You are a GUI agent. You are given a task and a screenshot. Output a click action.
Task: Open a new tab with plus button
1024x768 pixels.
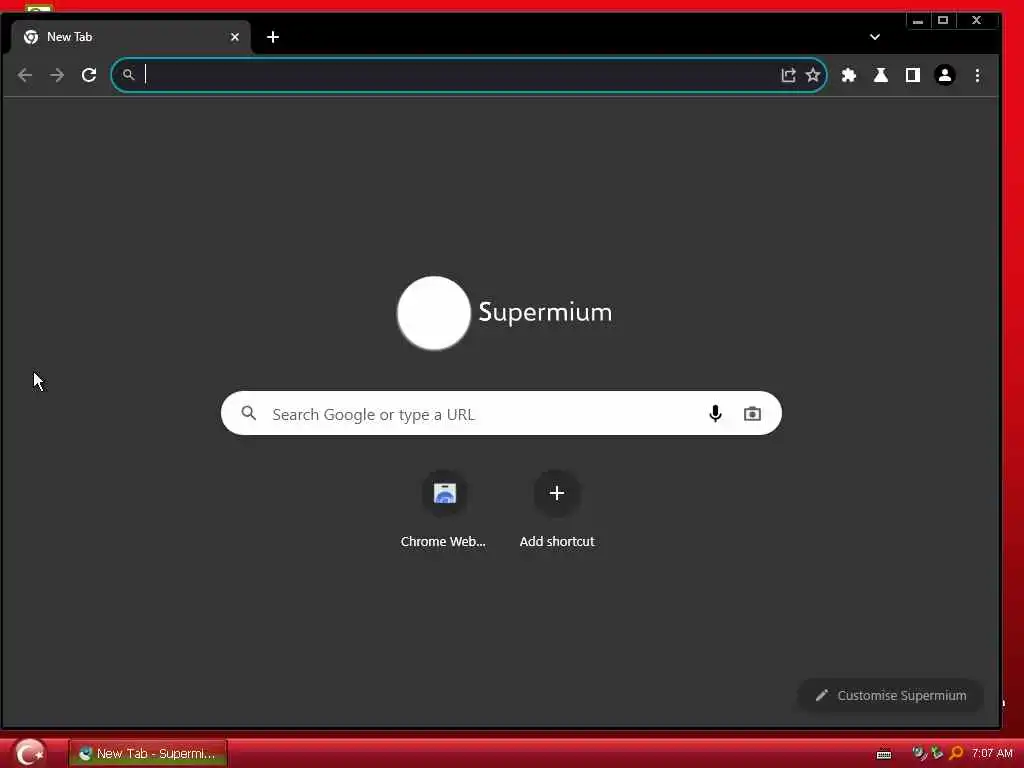tap(273, 37)
